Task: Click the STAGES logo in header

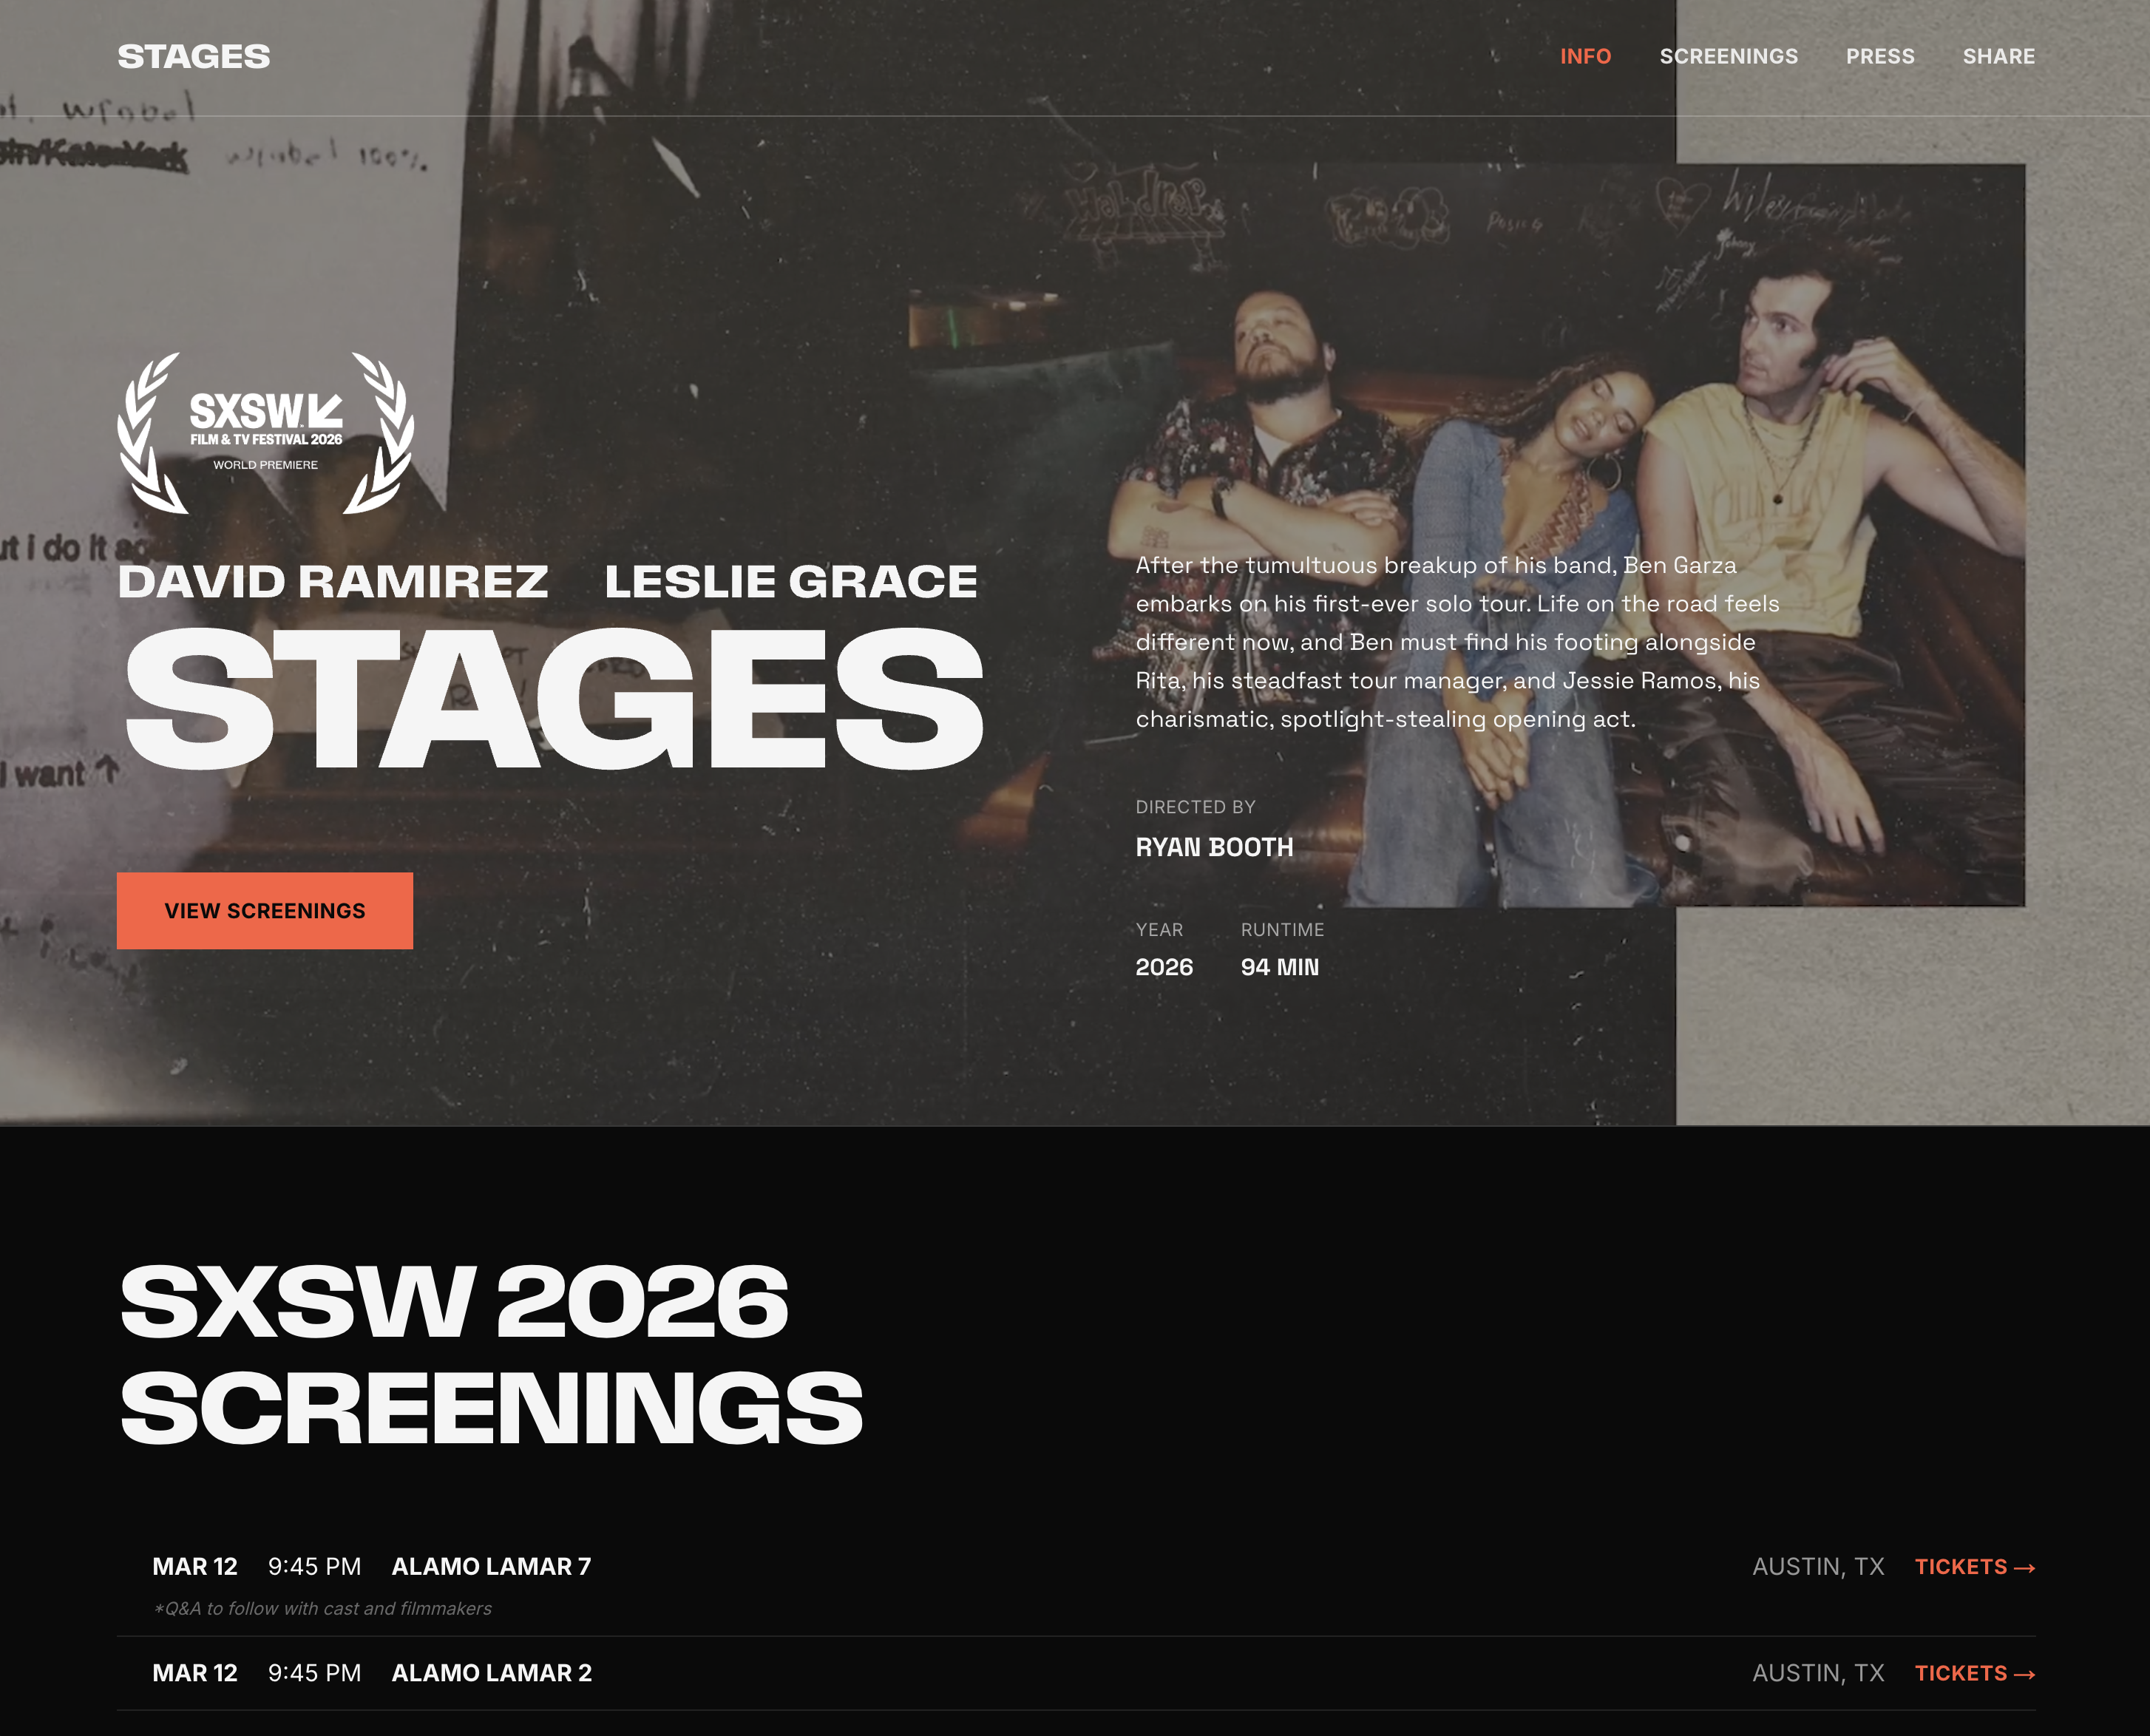Action: point(193,56)
